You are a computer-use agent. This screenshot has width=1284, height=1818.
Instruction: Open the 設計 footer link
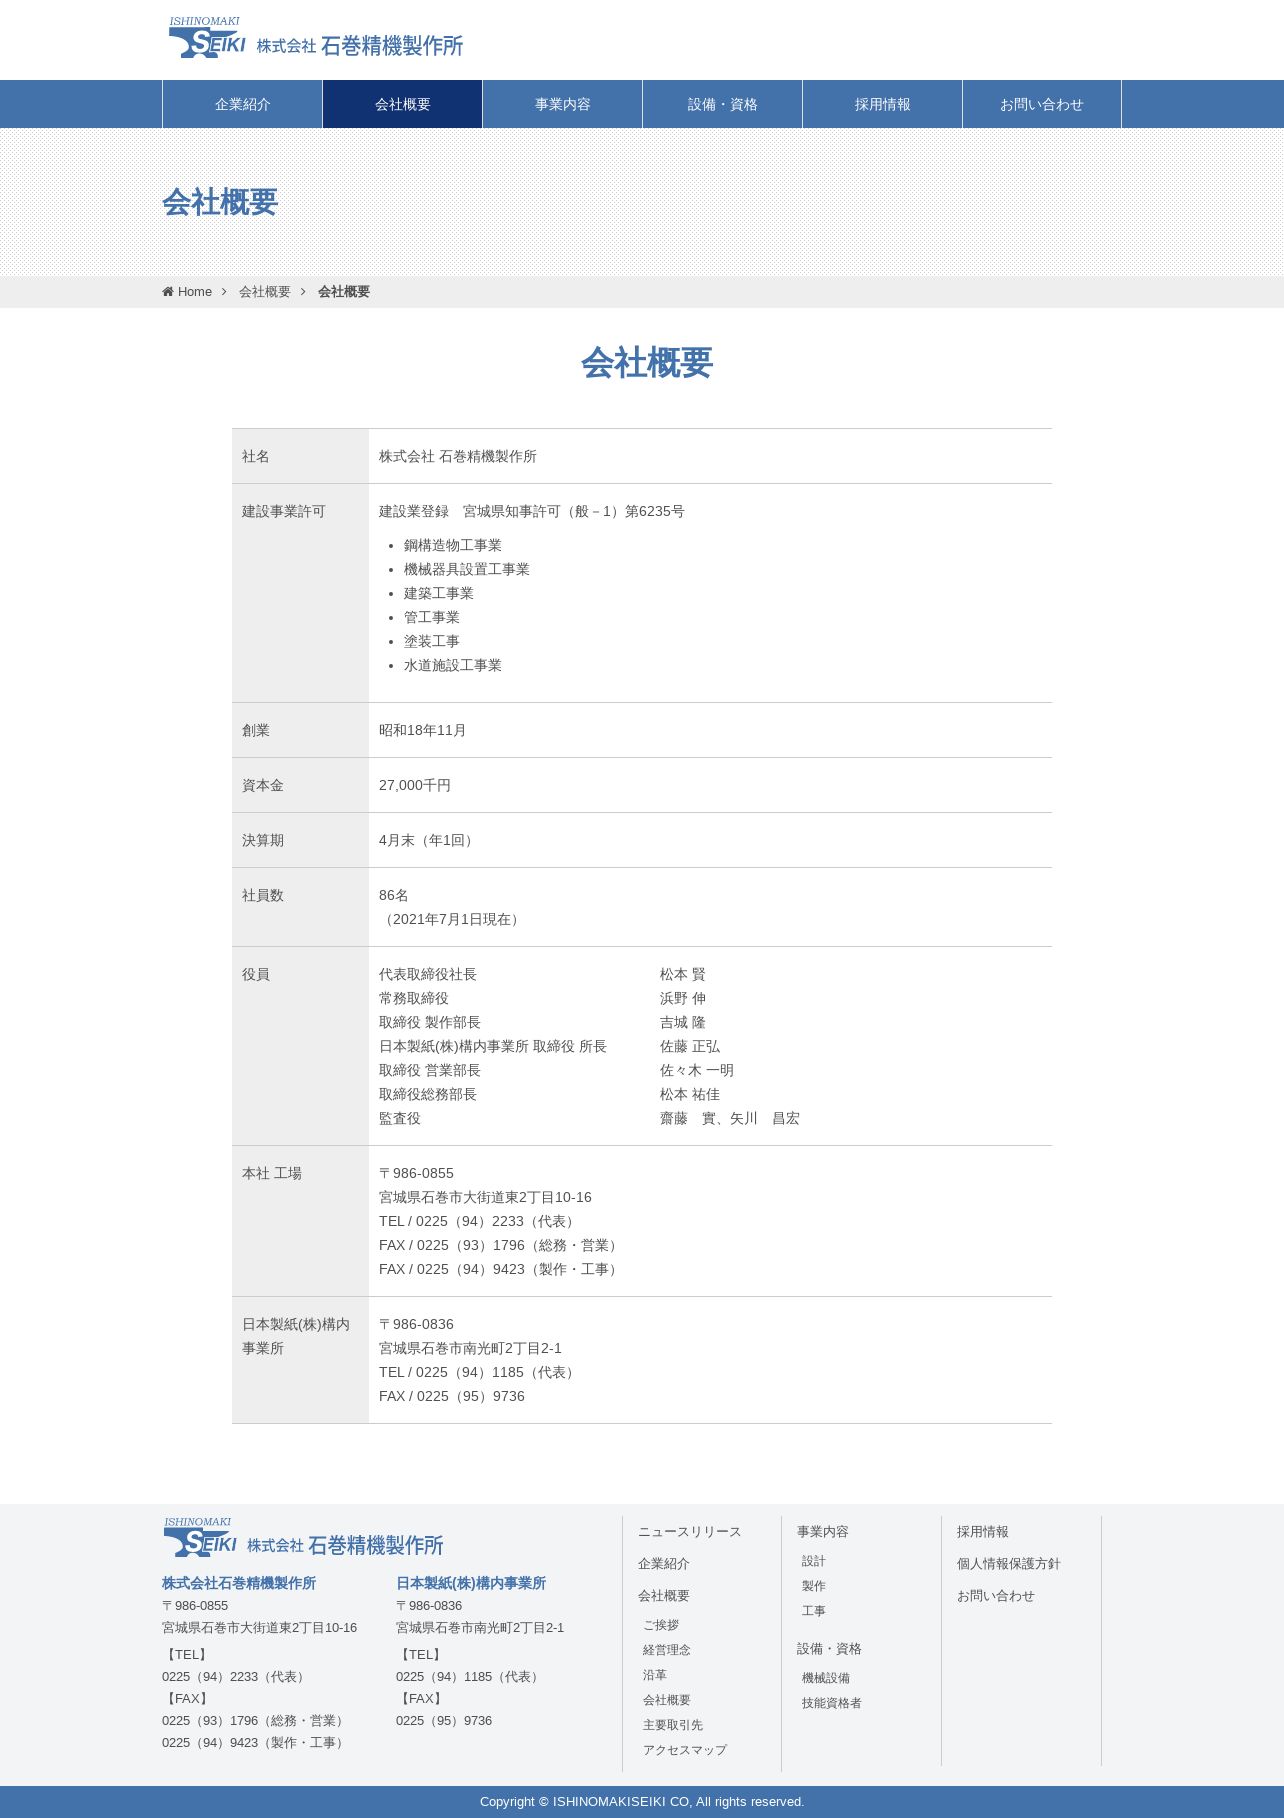(x=814, y=1561)
